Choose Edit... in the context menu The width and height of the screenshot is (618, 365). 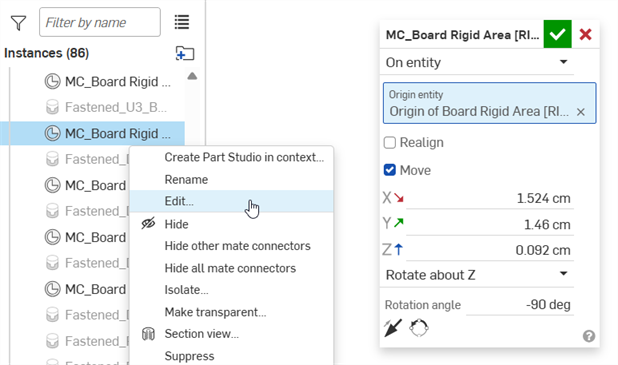(x=231, y=201)
